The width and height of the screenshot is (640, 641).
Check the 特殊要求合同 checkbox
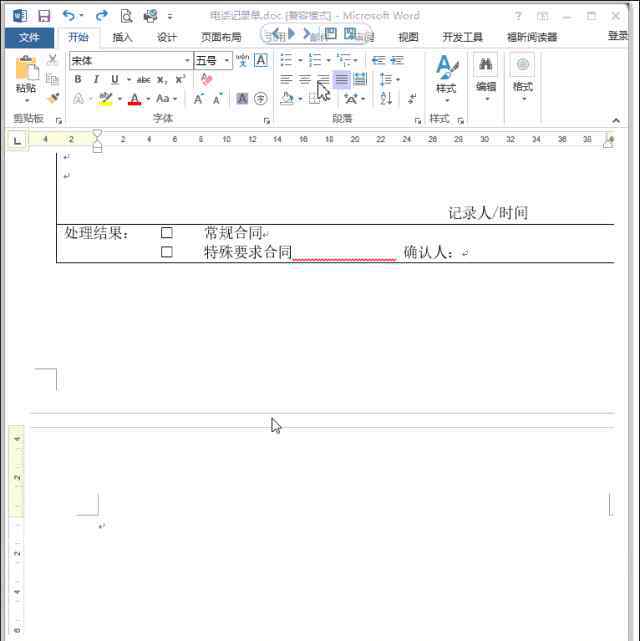coord(166,252)
